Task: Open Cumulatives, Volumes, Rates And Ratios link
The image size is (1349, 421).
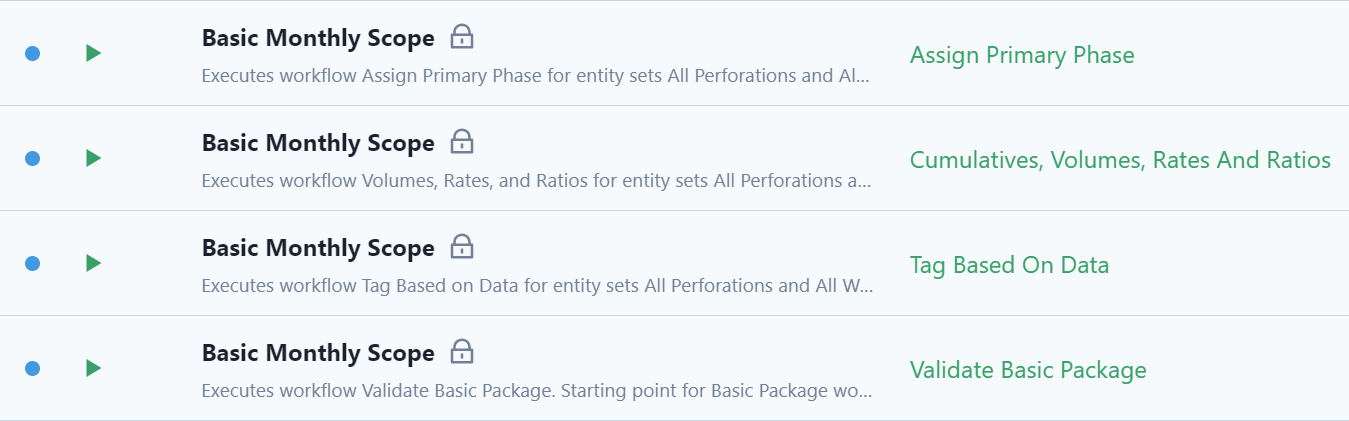Action: point(1120,160)
